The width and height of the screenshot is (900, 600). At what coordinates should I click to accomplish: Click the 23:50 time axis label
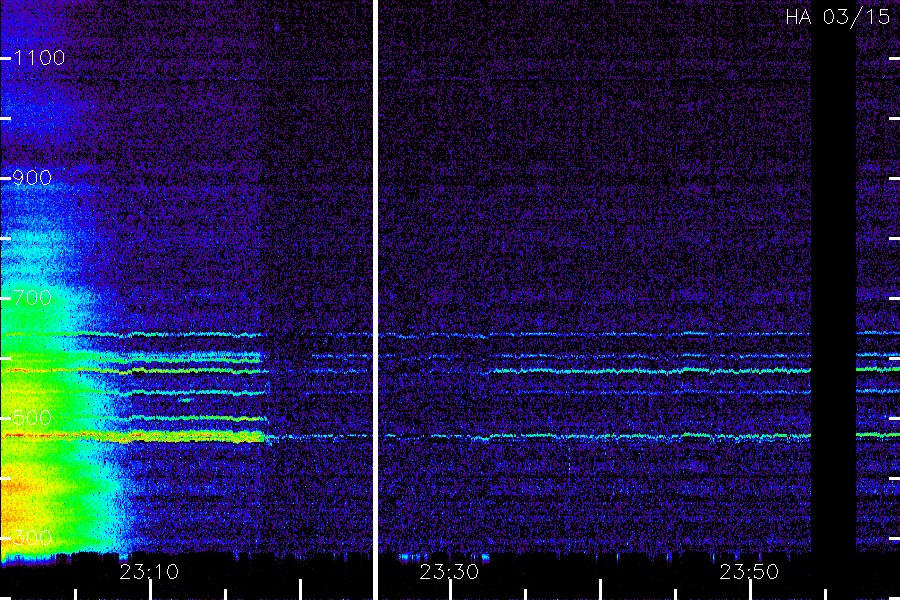(x=749, y=572)
